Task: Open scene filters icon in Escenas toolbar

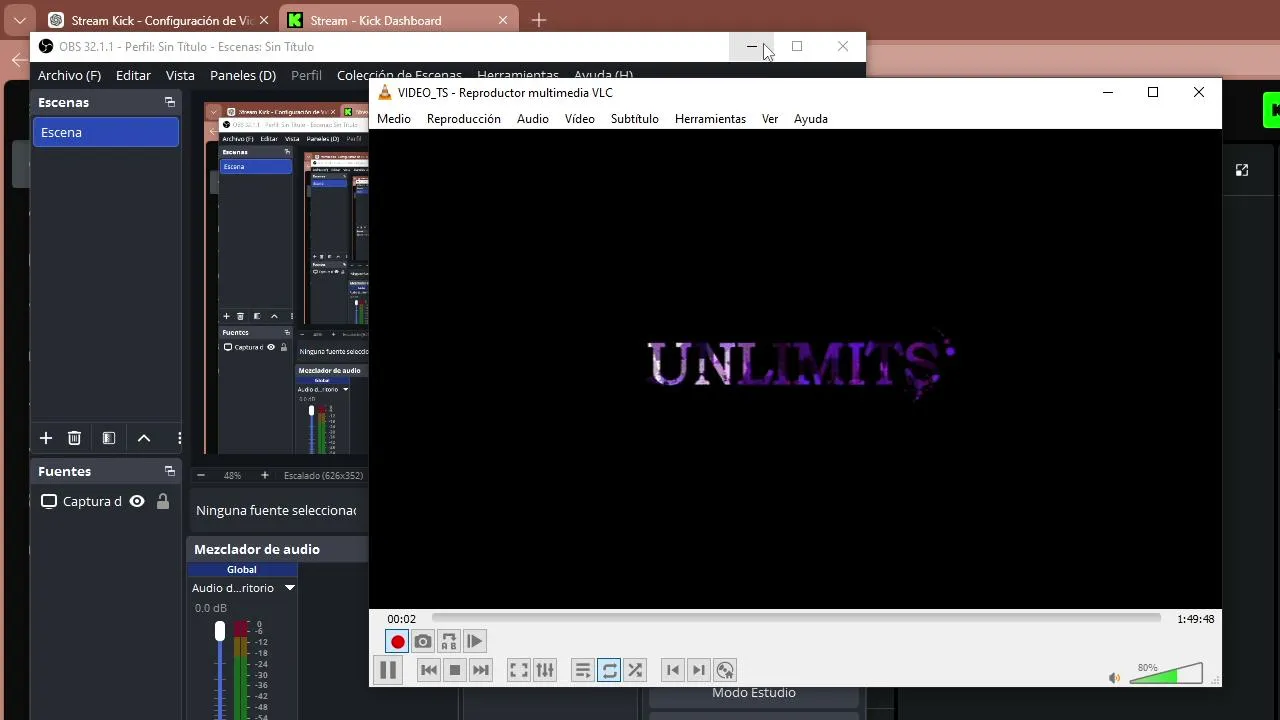Action: (109, 438)
